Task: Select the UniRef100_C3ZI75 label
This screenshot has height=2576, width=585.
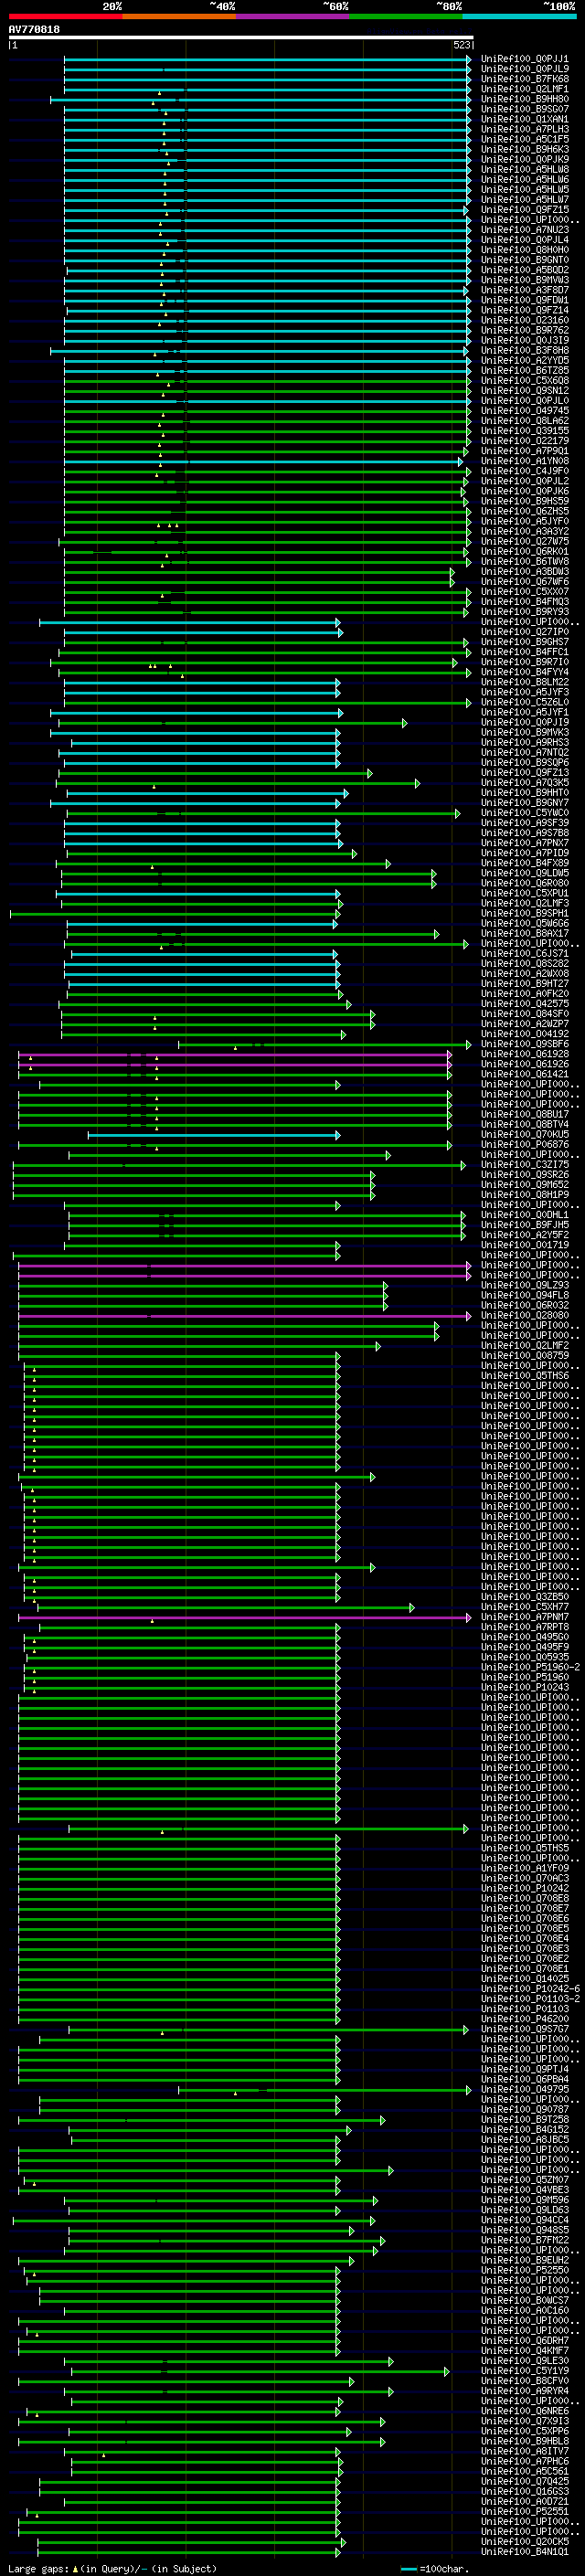Action: click(x=524, y=1165)
